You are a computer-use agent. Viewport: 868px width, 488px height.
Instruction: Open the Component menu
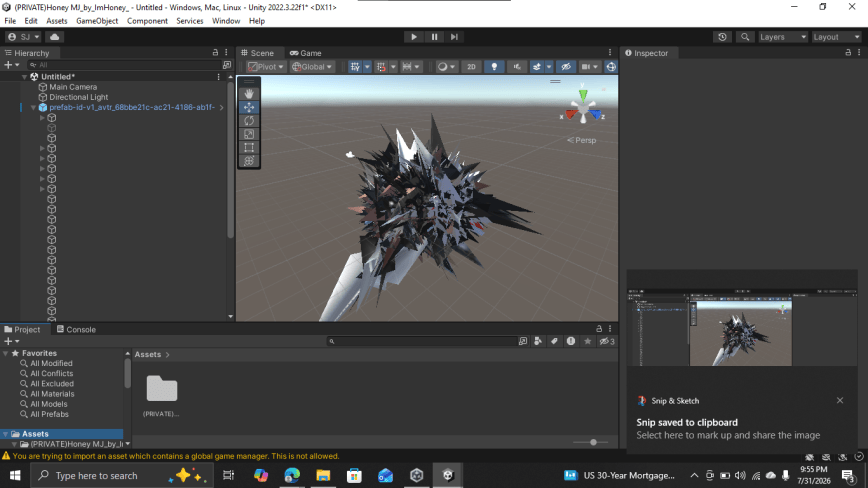[147, 21]
